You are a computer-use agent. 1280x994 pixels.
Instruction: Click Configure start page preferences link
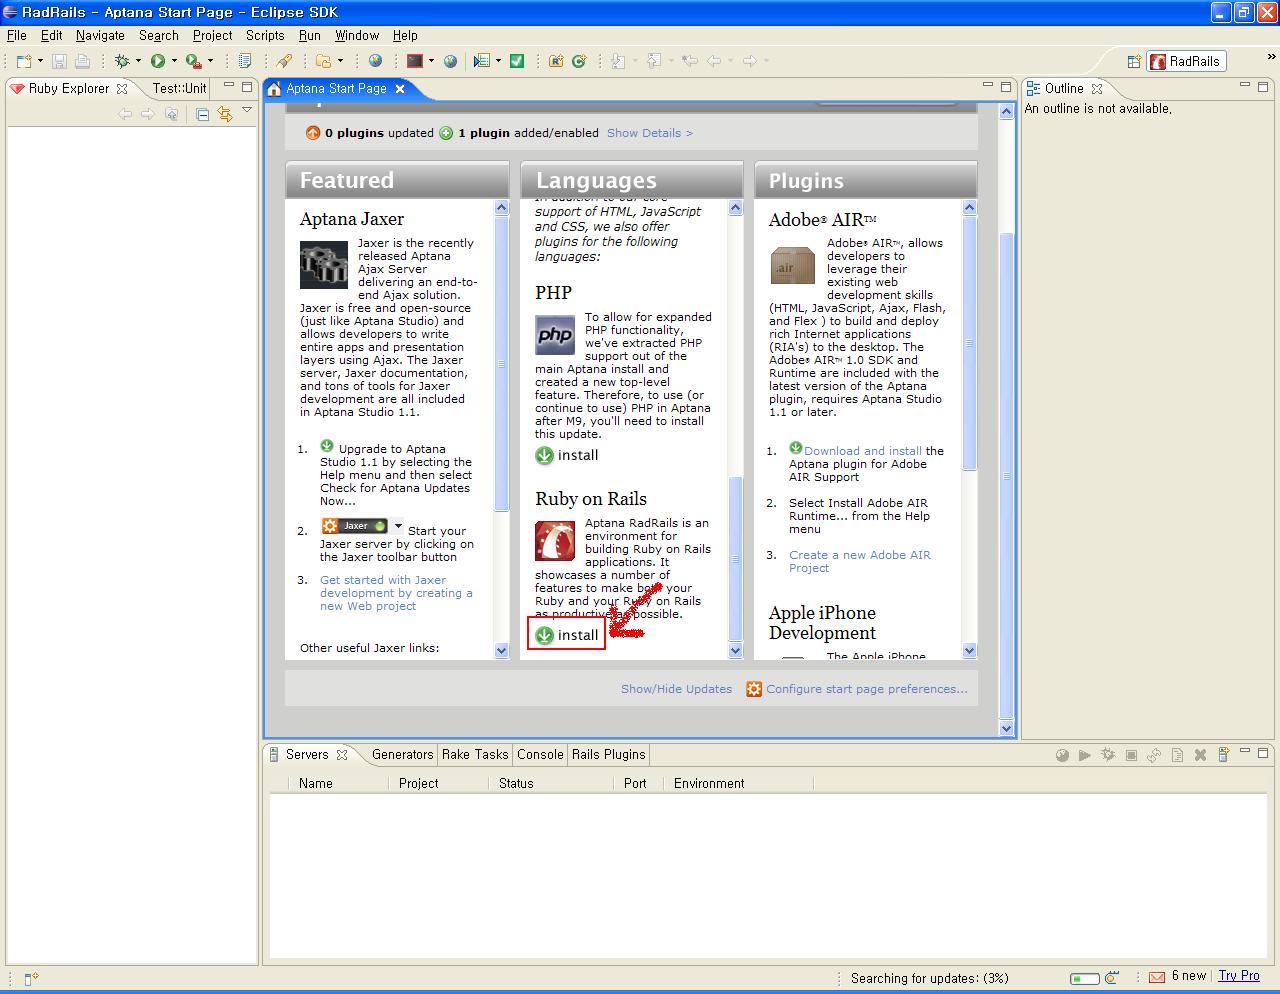867,689
